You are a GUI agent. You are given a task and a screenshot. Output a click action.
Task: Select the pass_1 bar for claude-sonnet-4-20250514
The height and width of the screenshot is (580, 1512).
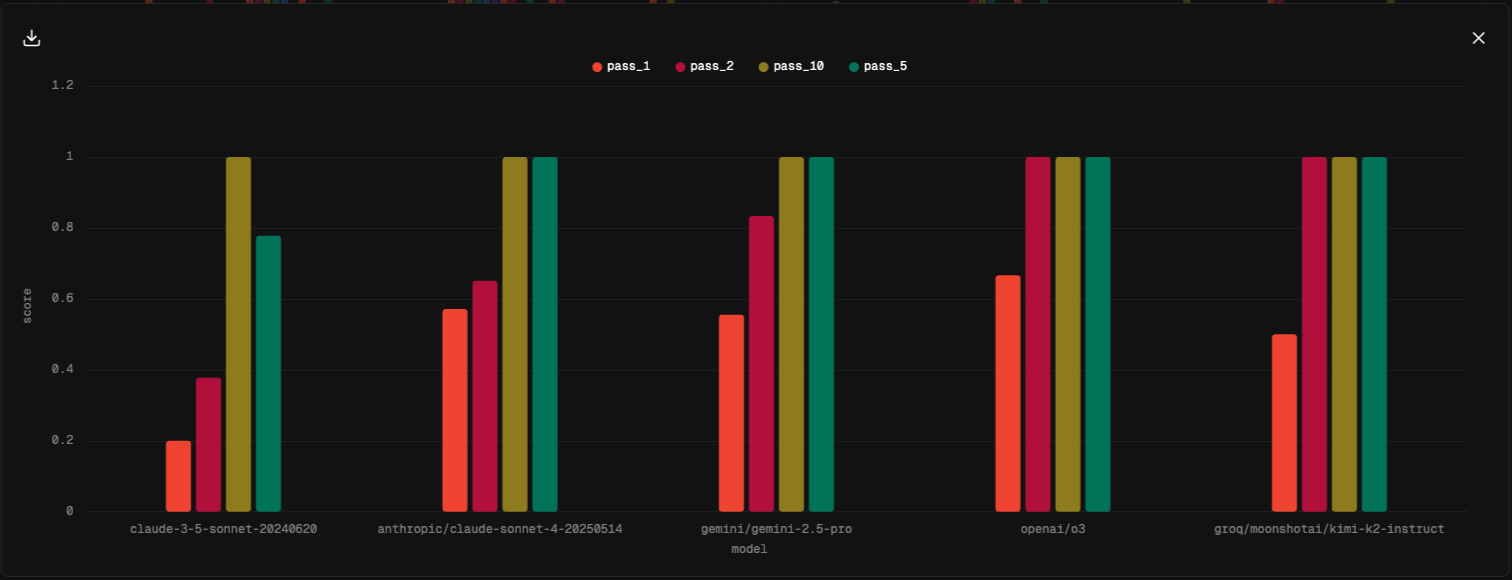455,410
